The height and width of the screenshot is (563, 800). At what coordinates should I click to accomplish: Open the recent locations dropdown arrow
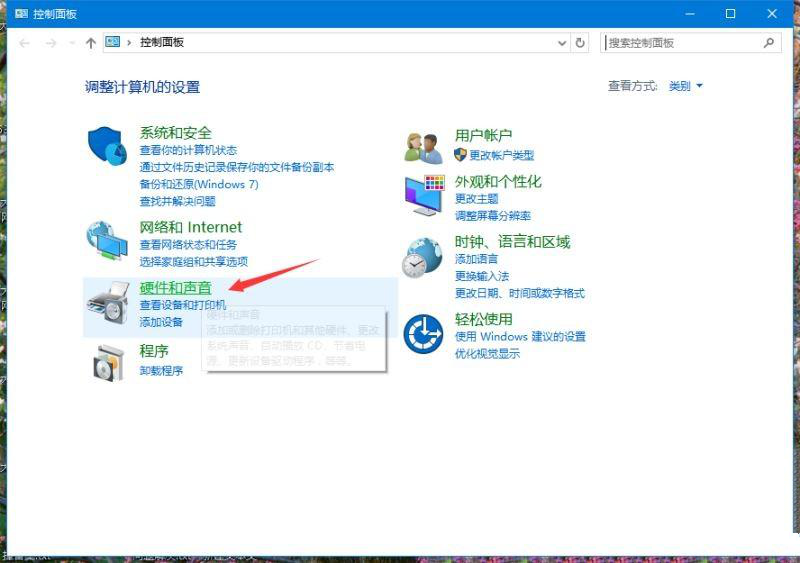point(72,43)
